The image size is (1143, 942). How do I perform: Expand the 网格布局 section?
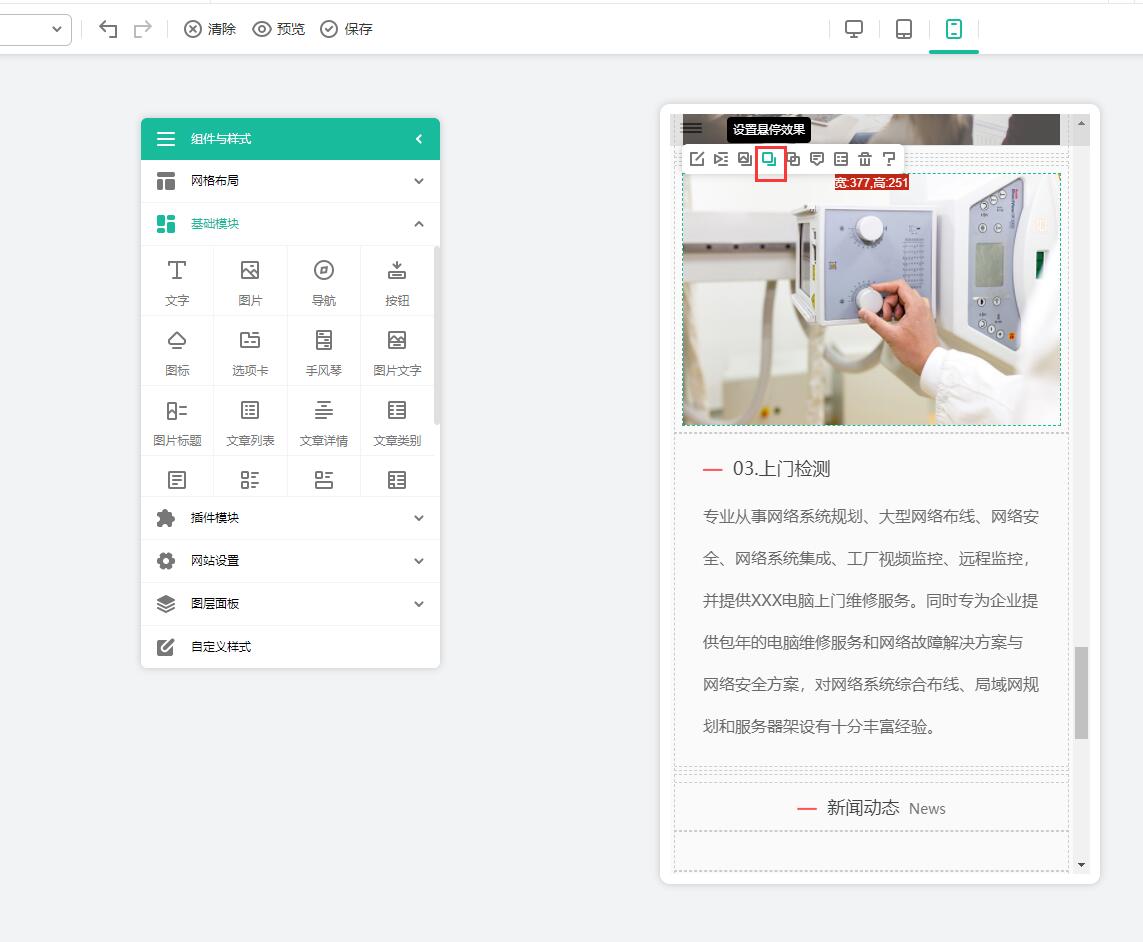290,181
